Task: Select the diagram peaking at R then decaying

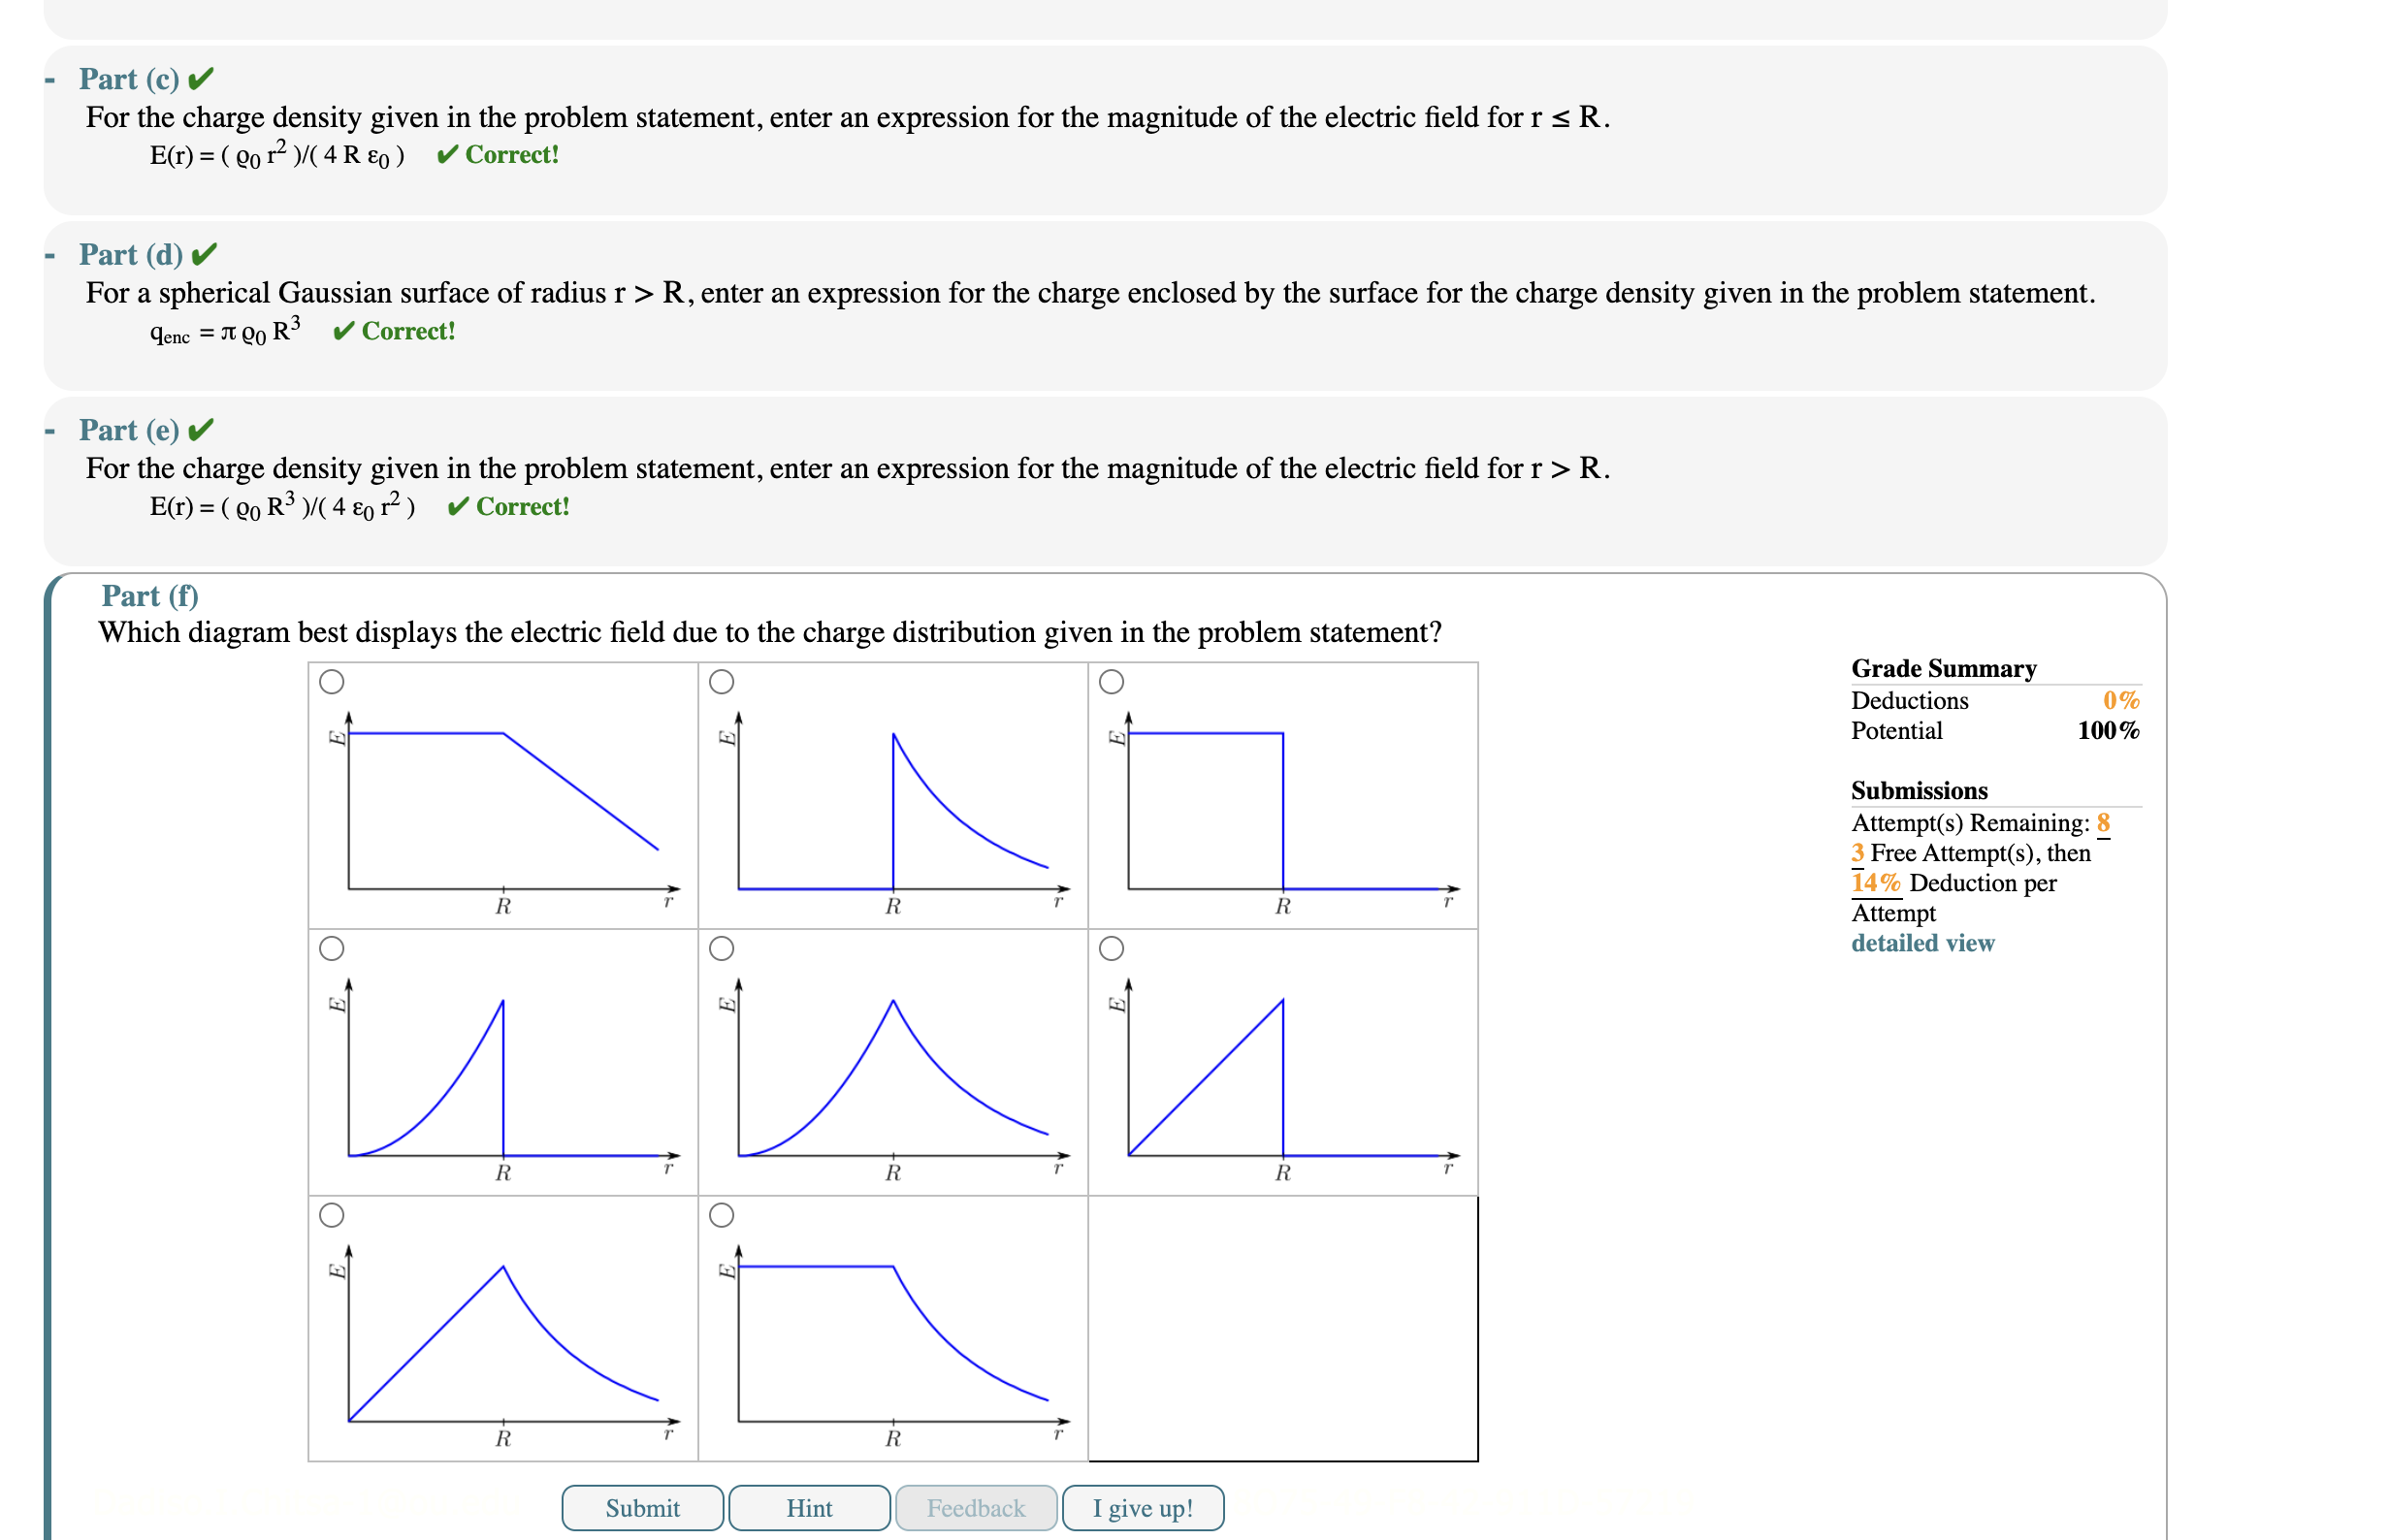Action: 722,947
